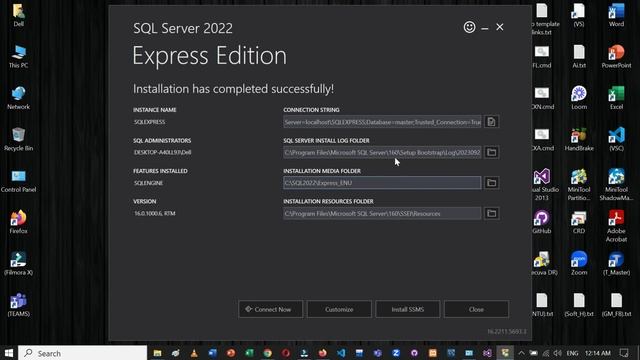The image size is (640, 360).
Task: Select the Firefox desktop shortcut
Action: (x=18, y=222)
